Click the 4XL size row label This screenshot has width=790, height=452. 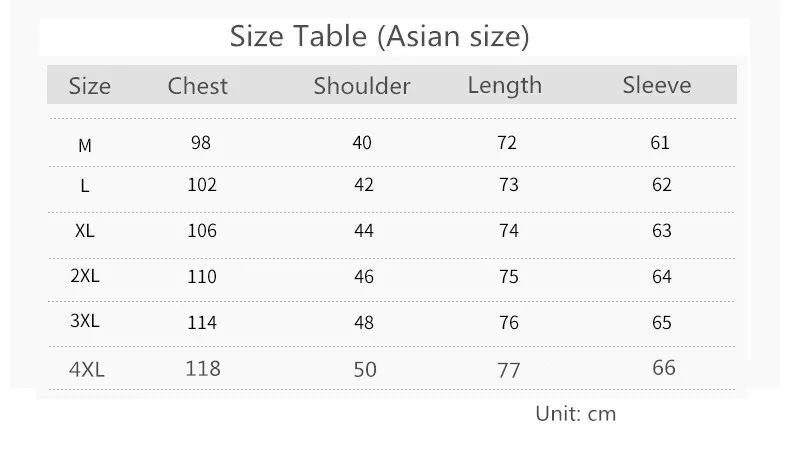(87, 369)
